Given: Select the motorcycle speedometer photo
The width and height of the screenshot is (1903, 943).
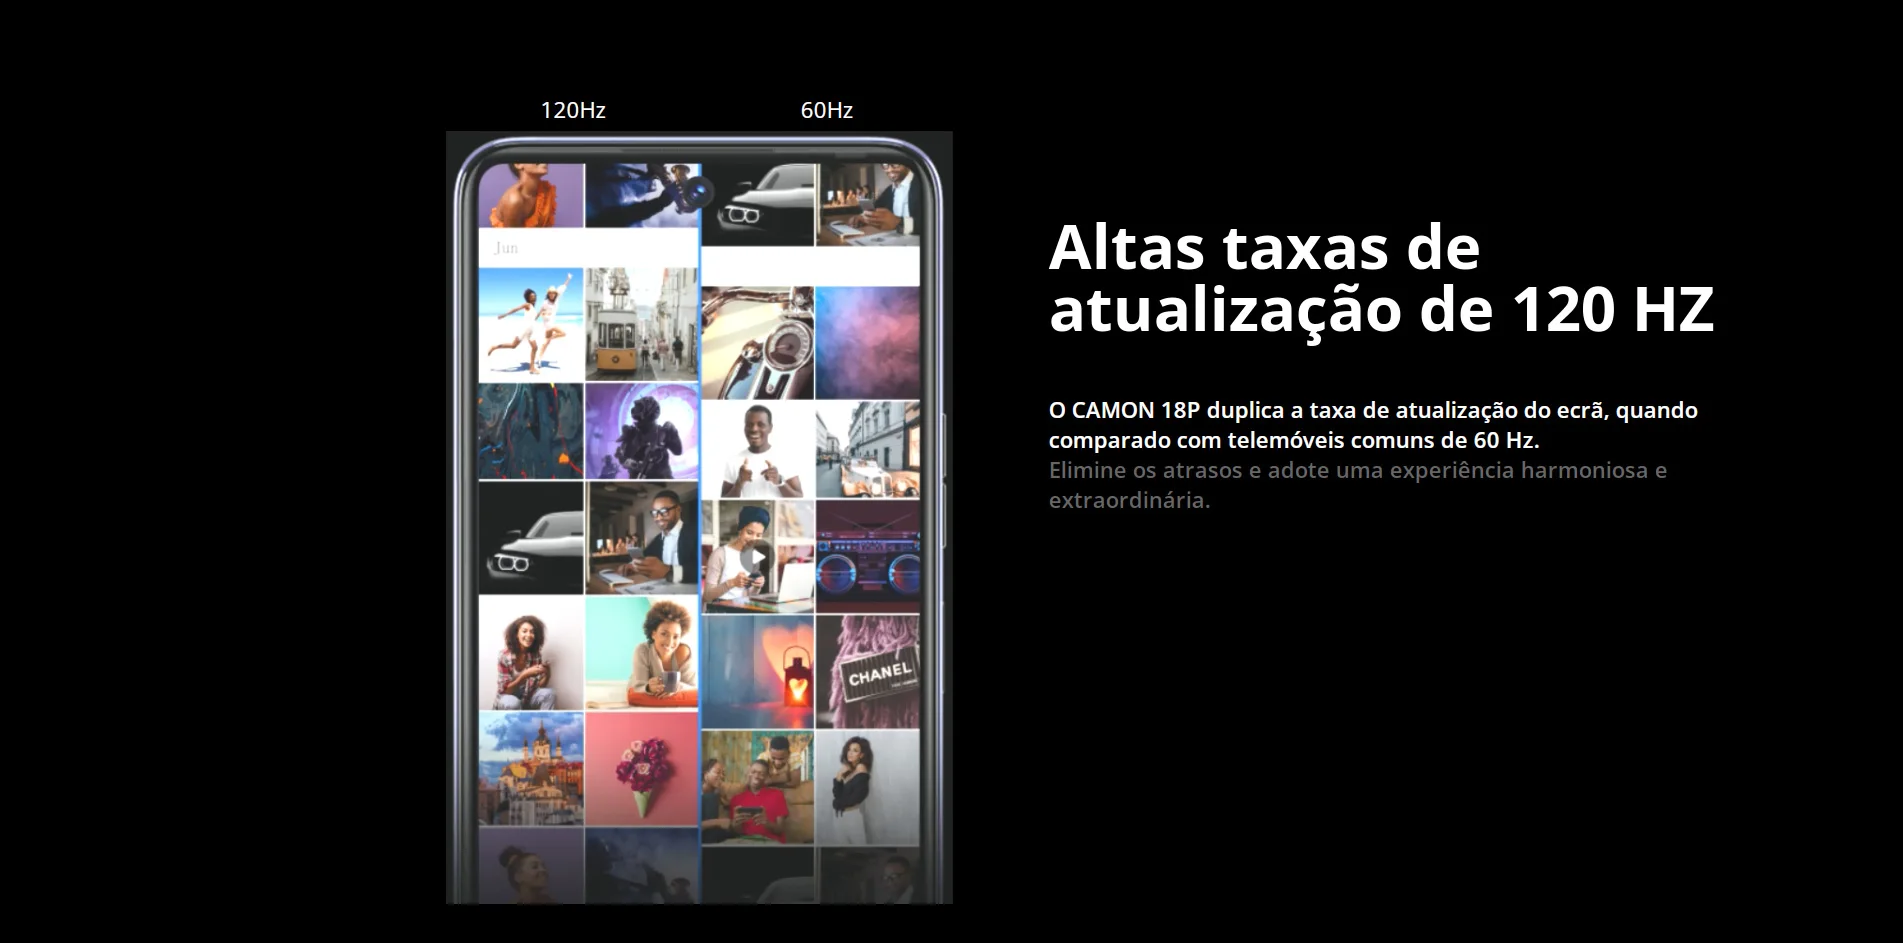Looking at the screenshot, I should tap(758, 343).
